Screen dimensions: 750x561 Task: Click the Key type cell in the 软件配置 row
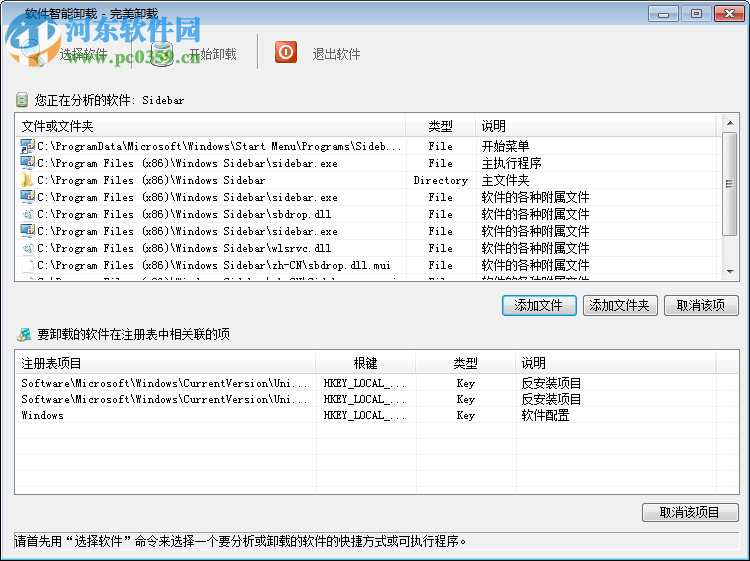click(x=465, y=415)
